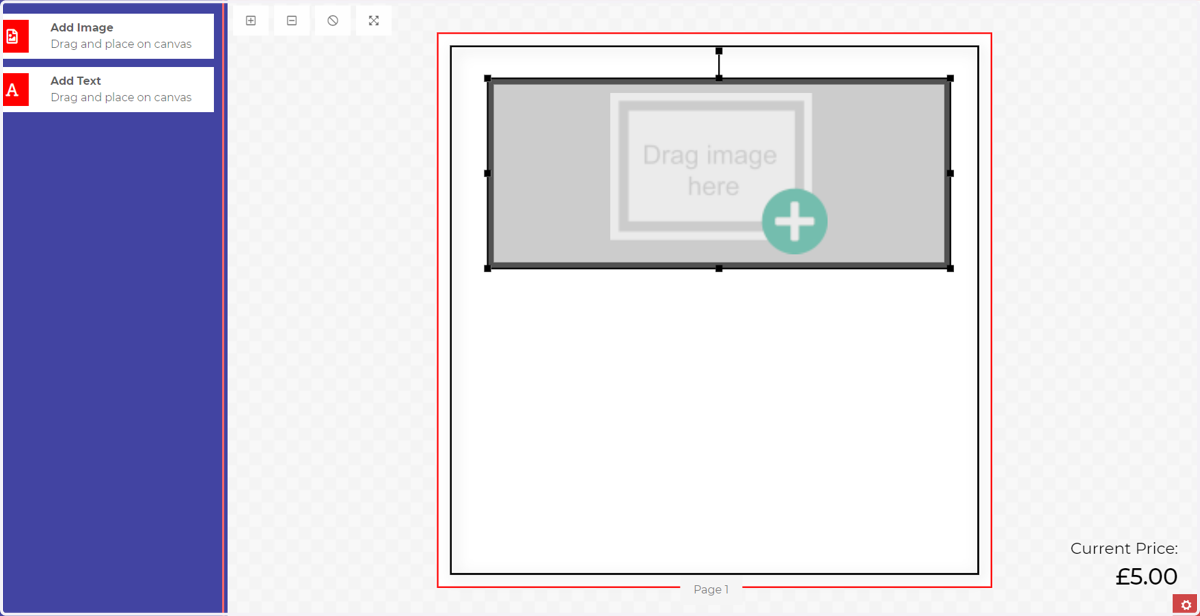The height and width of the screenshot is (616, 1200).
Task: Select the Add Text panel label
Action: point(76,81)
